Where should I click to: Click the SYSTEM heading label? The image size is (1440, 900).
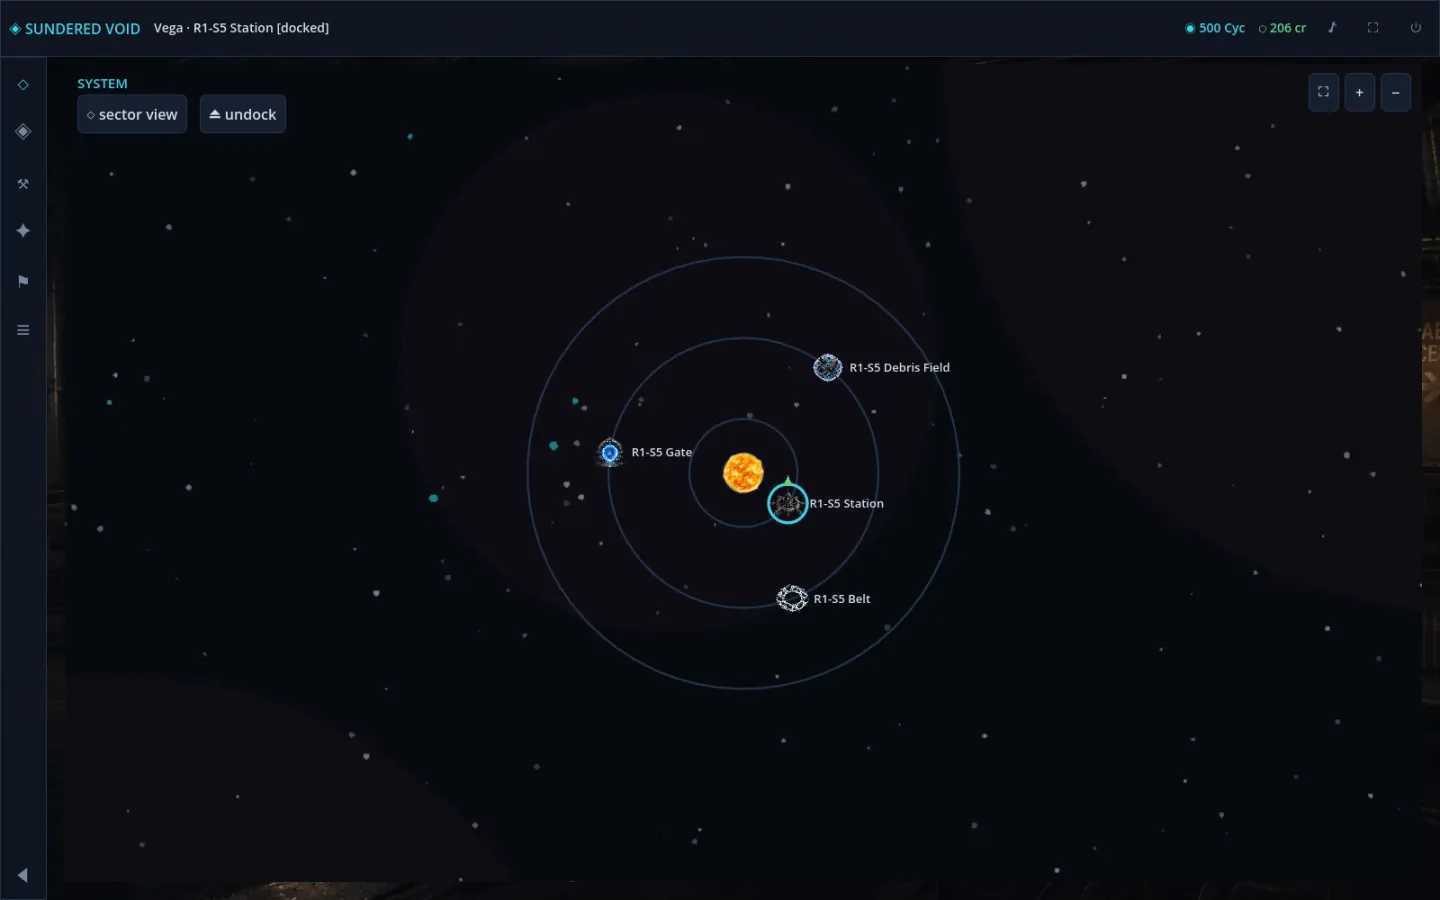(x=102, y=84)
